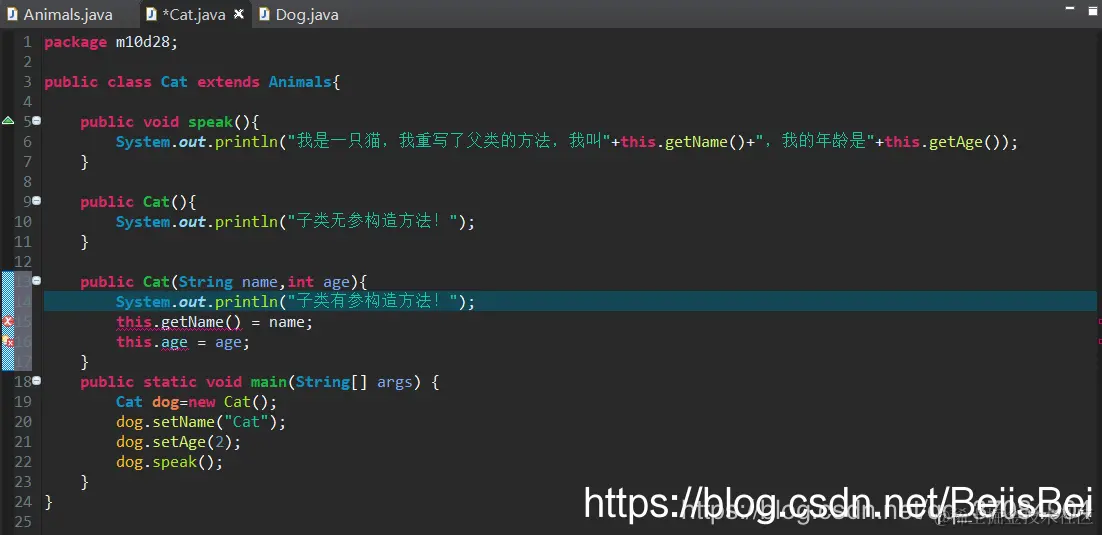Click 'this.getName()' in the speak println statement

click(x=682, y=142)
